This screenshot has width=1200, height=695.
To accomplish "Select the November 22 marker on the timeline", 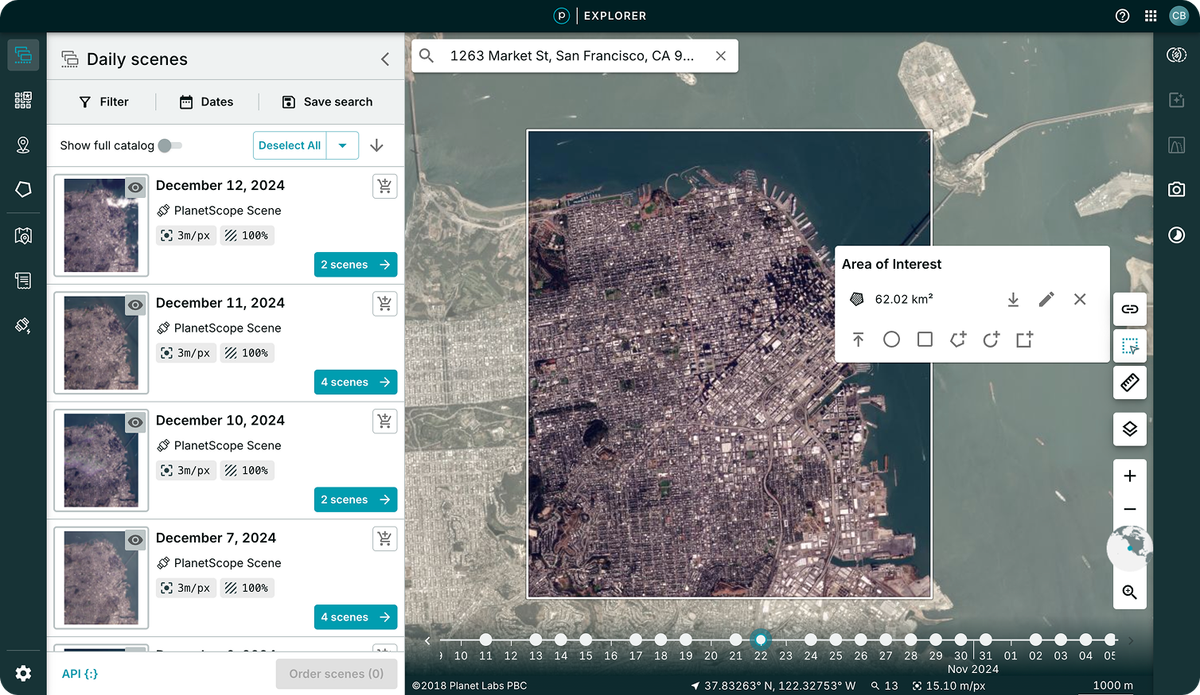I will (760, 640).
